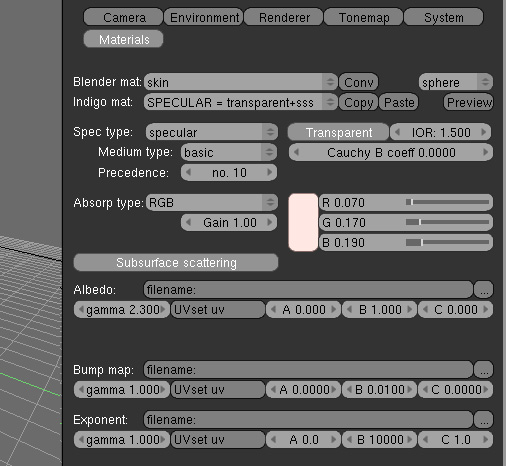Click the absorption color swatch
506x466 pixels.
[x=303, y=222]
